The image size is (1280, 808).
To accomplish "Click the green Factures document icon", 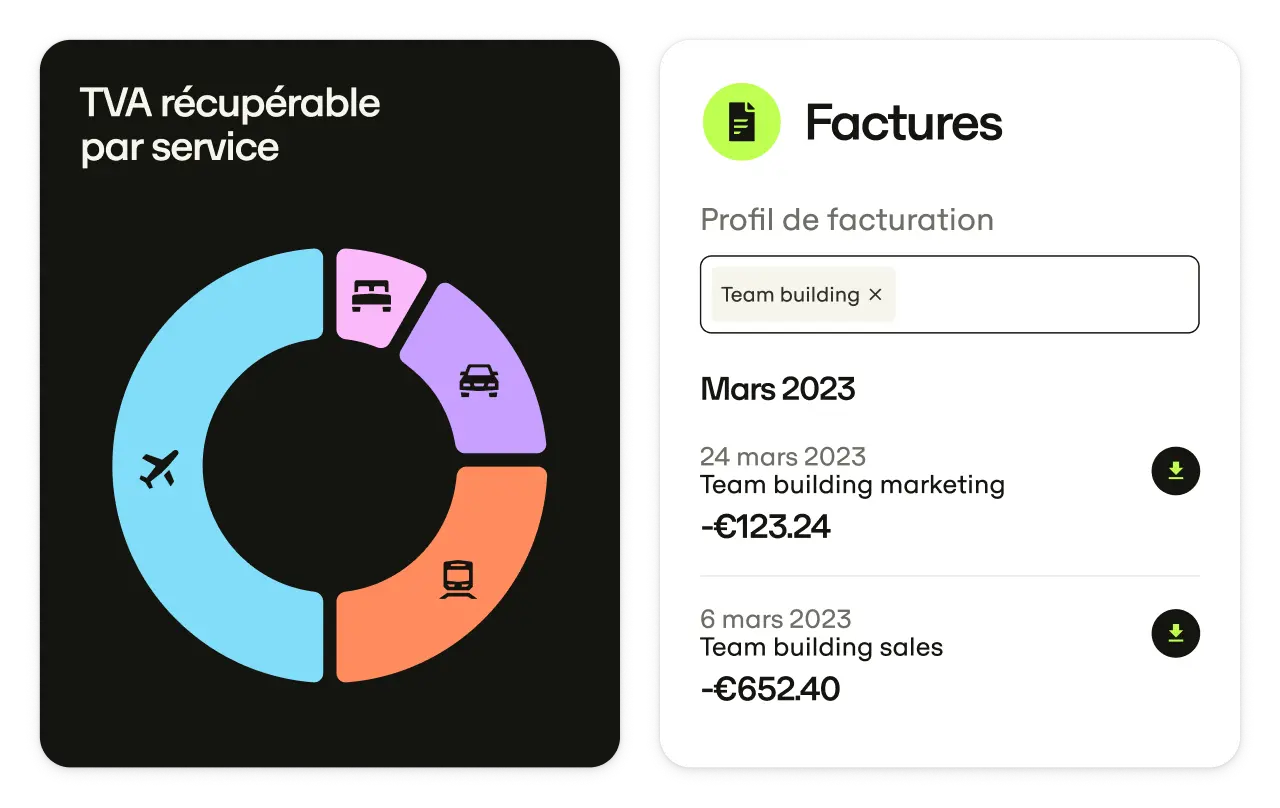I will click(741, 123).
